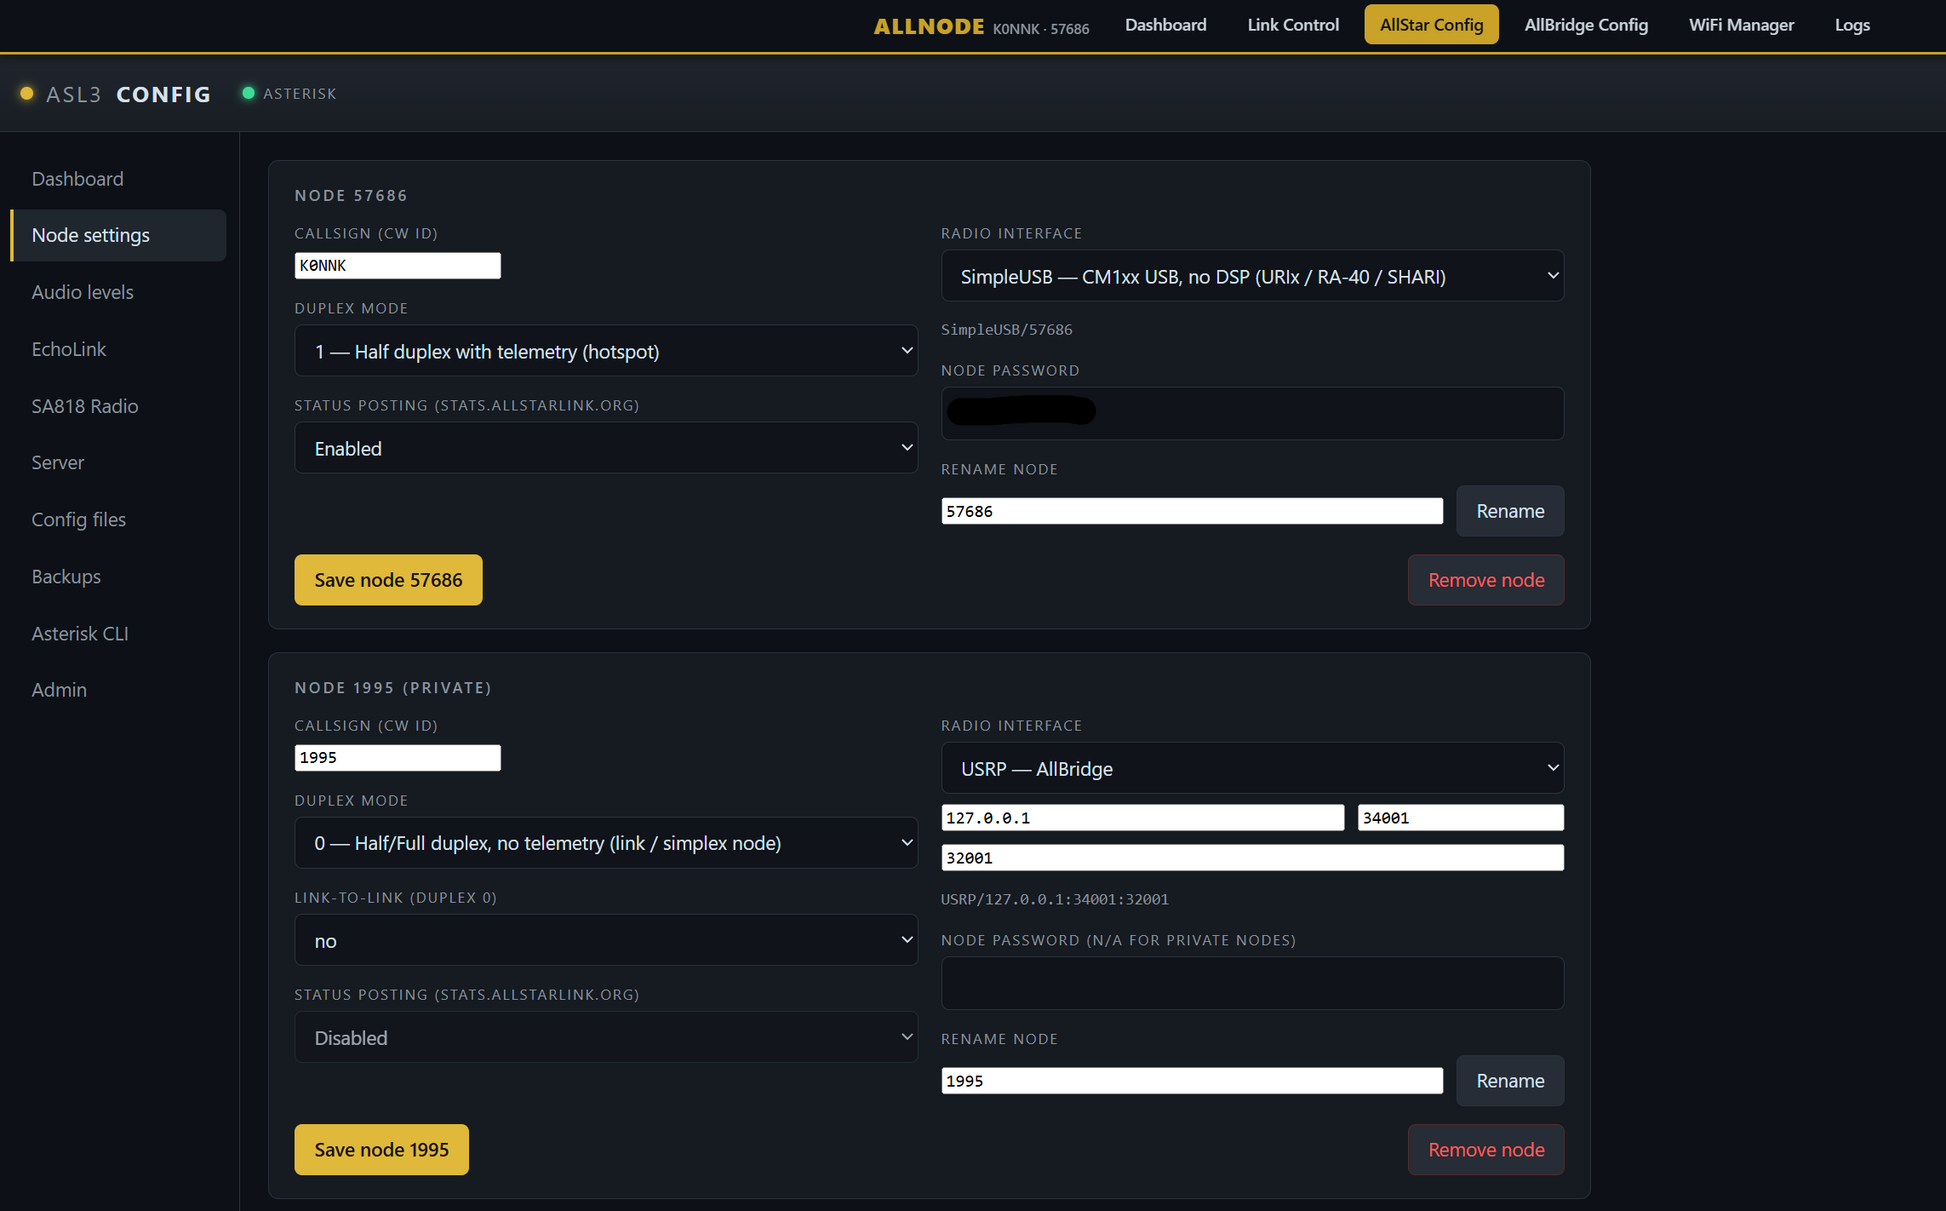Switch to the Link Control tab
Viewport: 1946px width, 1211px height.
pyautogui.click(x=1292, y=25)
